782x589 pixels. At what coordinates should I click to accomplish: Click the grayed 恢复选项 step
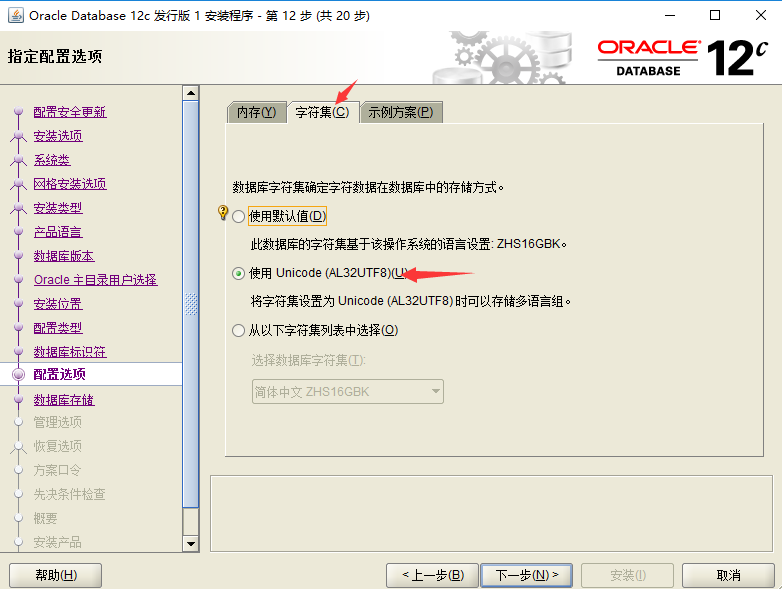click(57, 446)
